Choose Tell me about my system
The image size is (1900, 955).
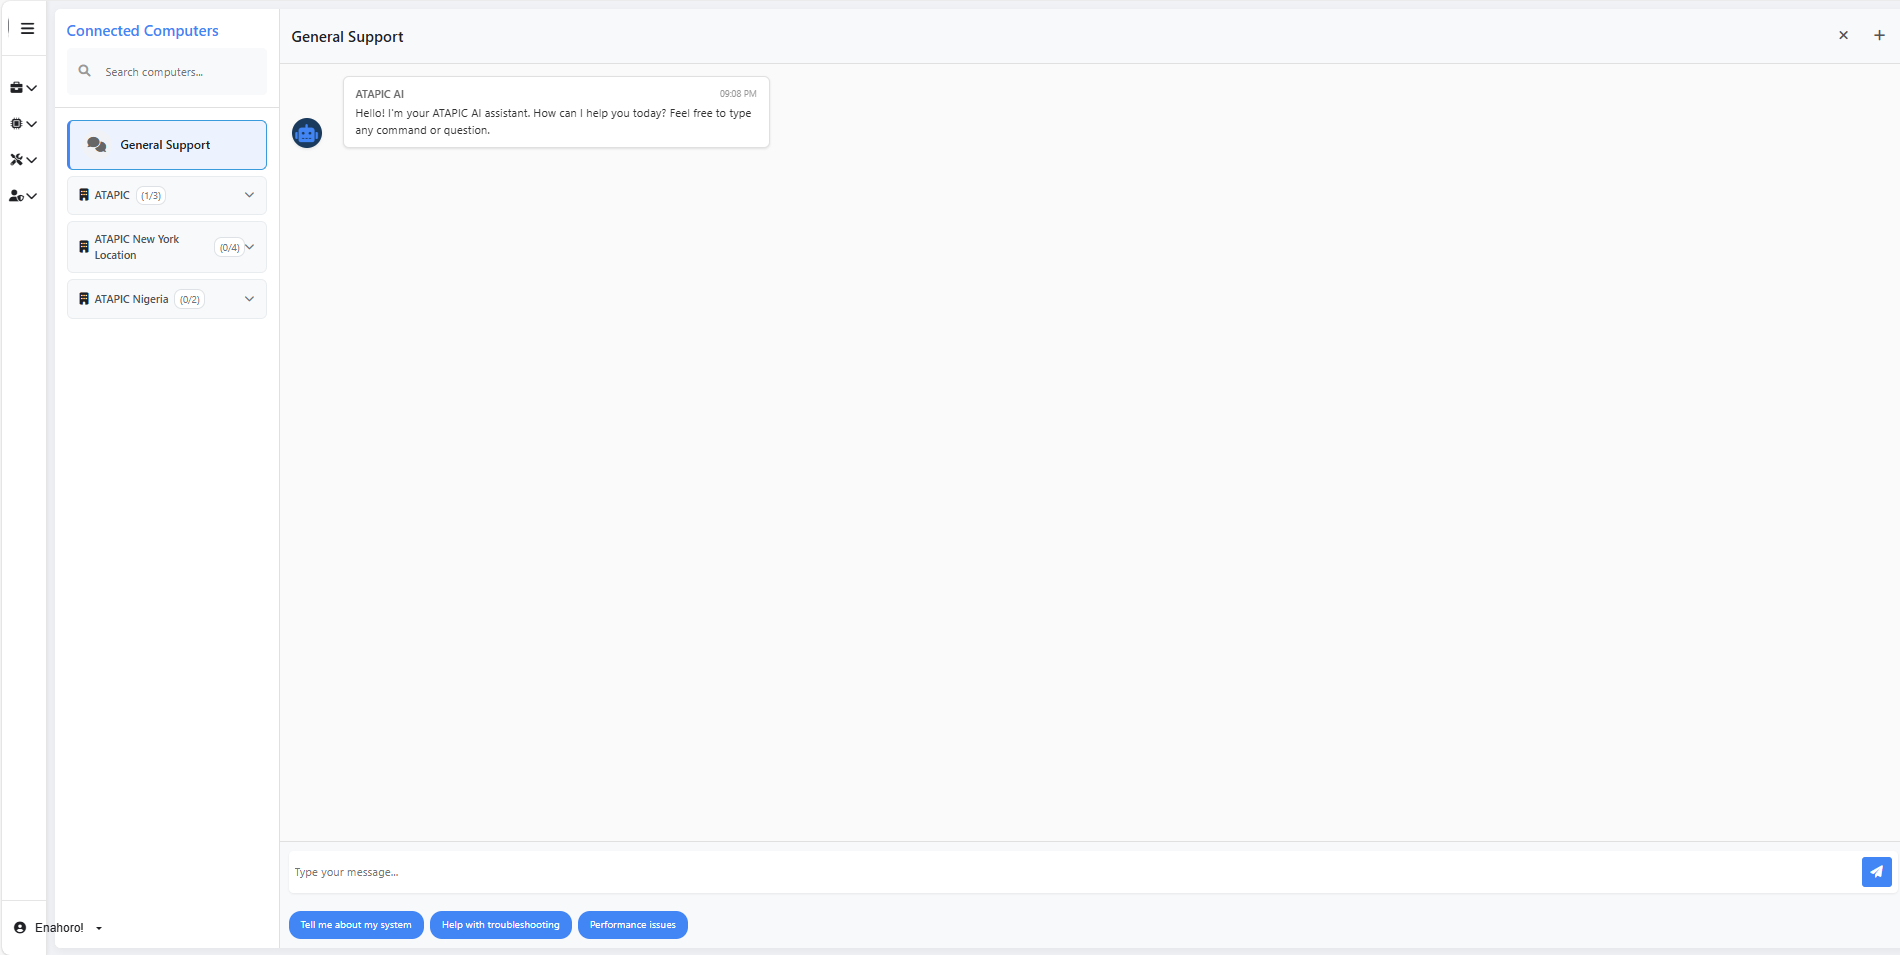(x=356, y=925)
